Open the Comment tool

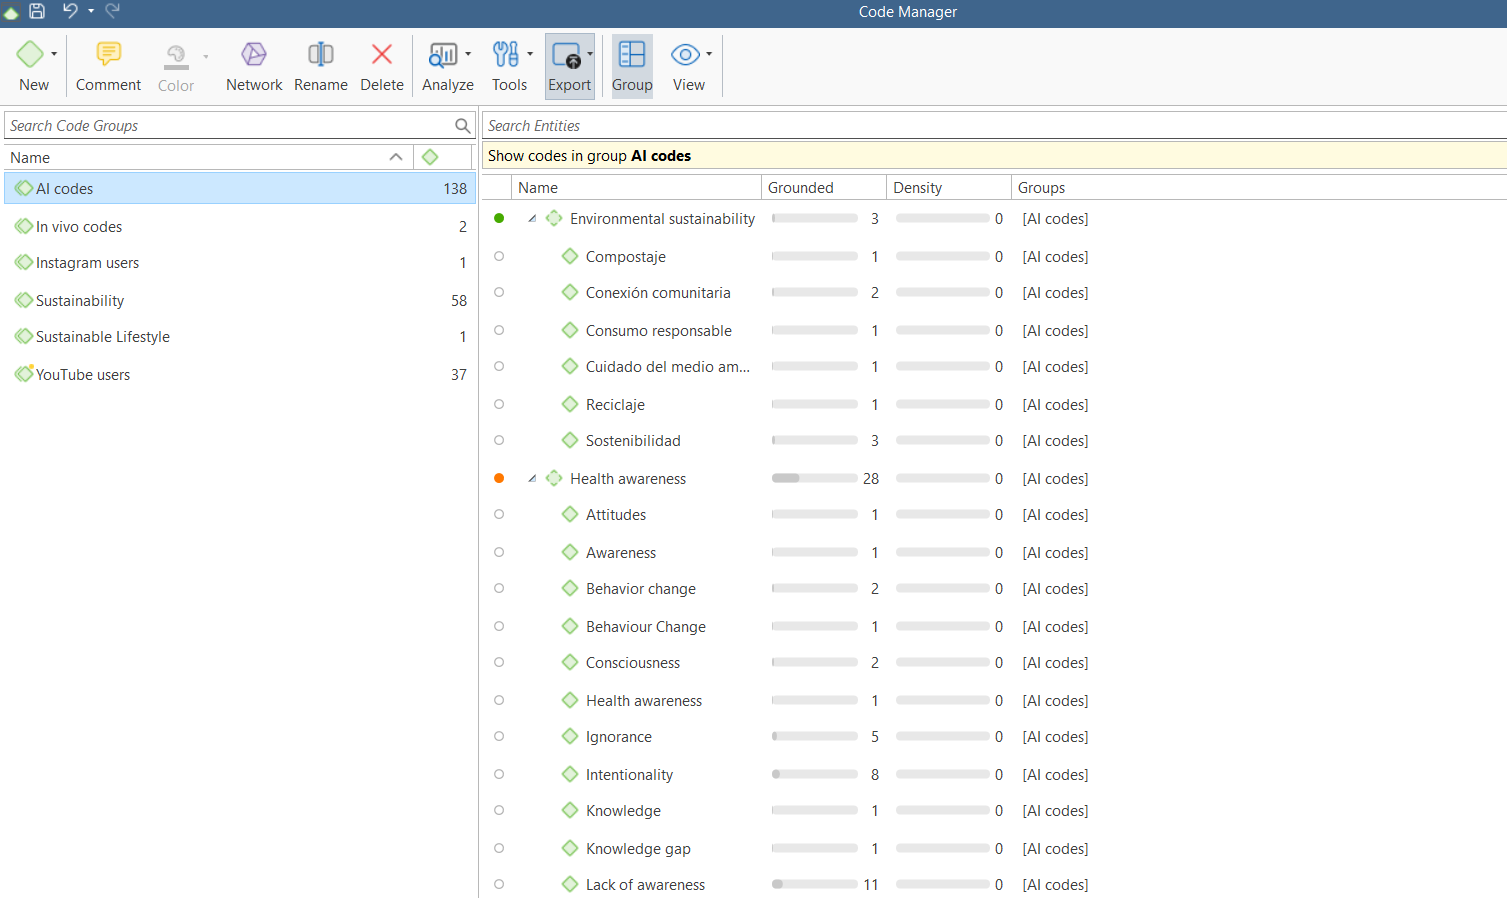(108, 55)
